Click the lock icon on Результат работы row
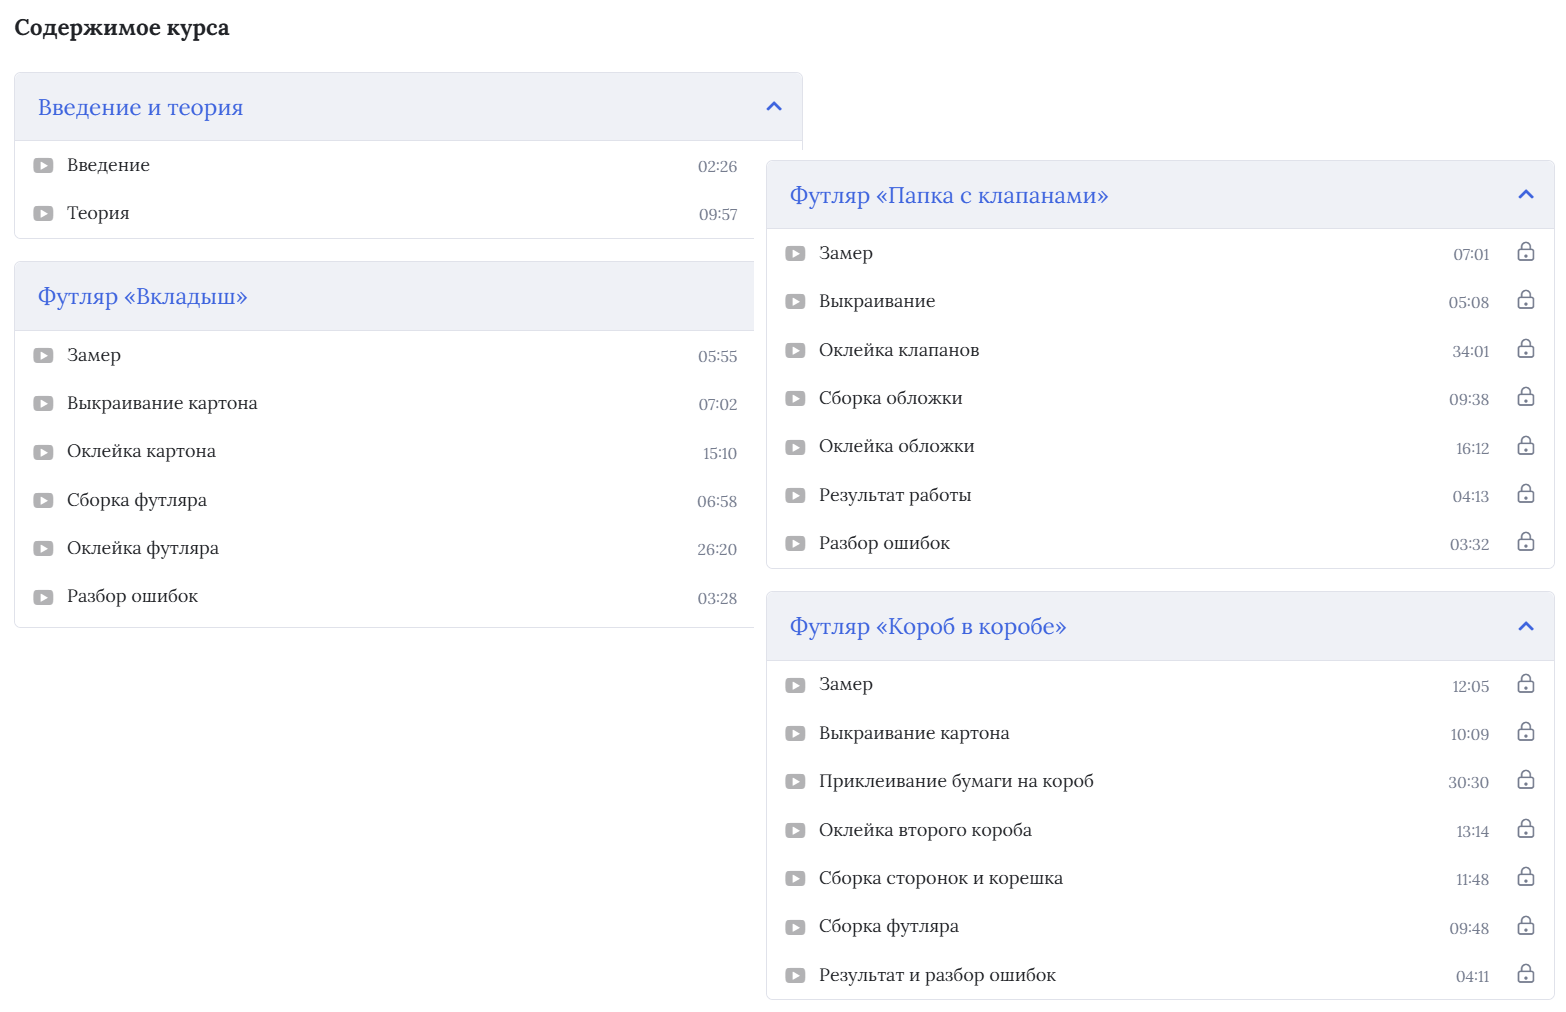The image size is (1566, 1012). click(1525, 494)
